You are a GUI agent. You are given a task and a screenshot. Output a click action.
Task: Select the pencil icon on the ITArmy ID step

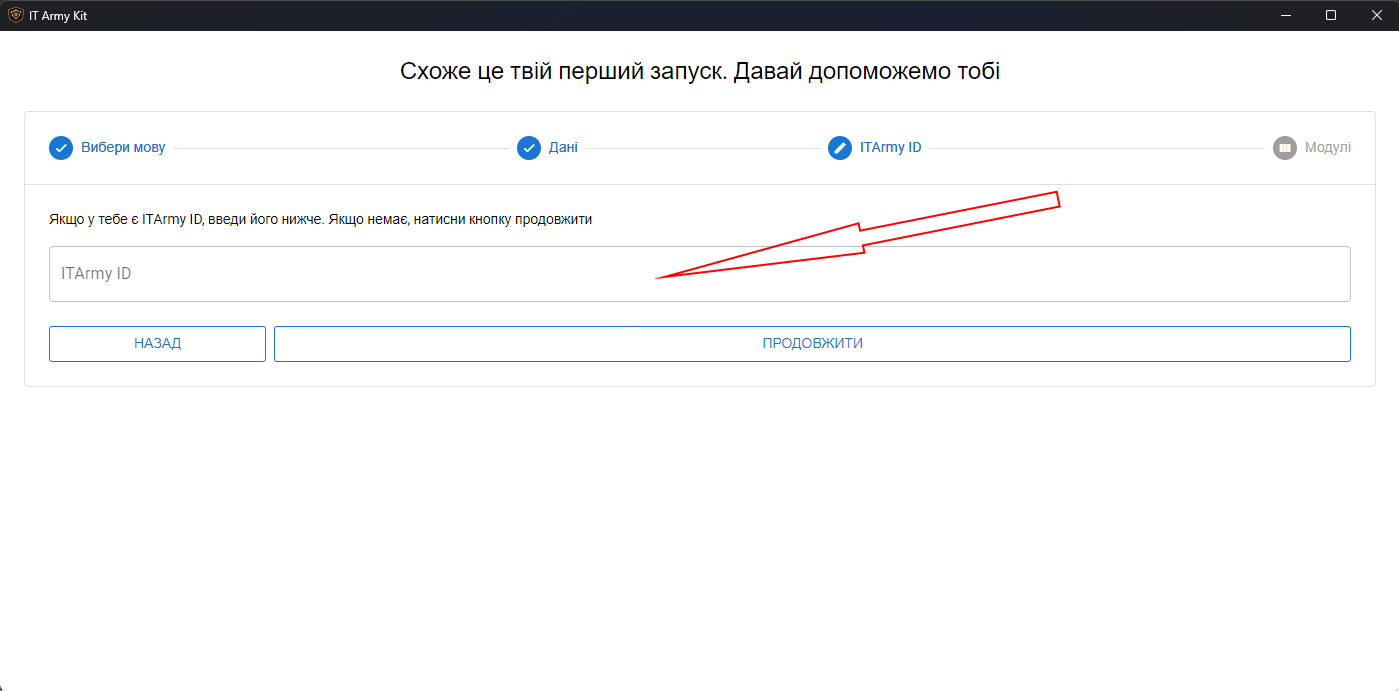(x=839, y=147)
